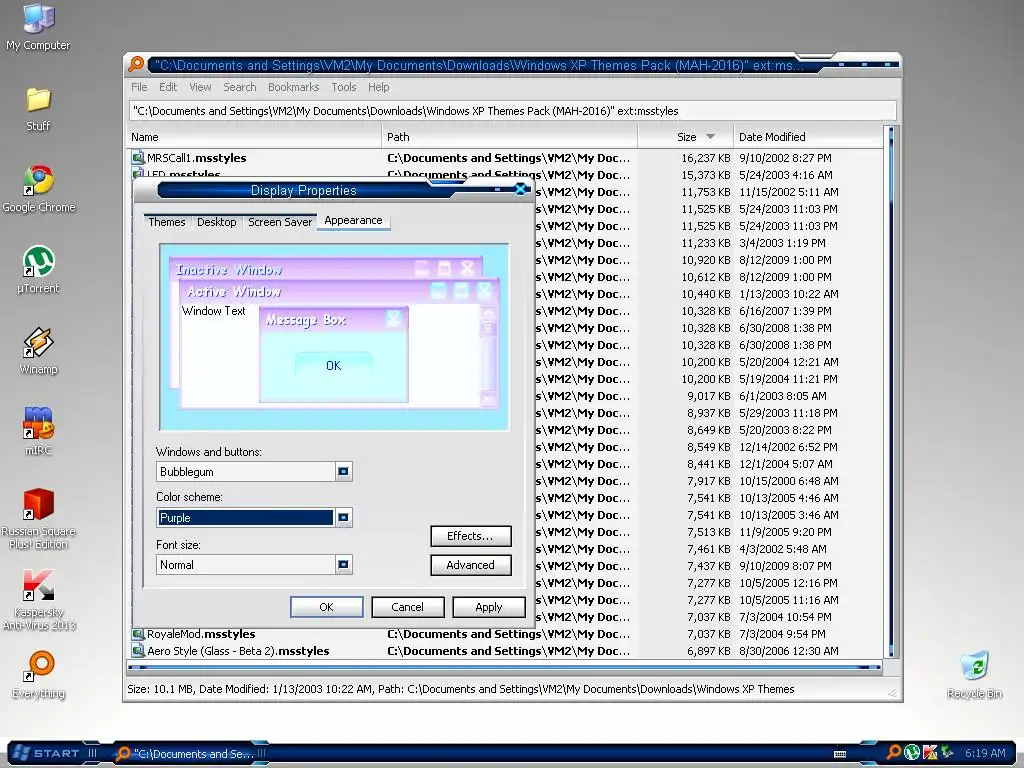Launch the Google Chrome desktop shortcut
Screen dimensions: 1024x768
tap(39, 189)
